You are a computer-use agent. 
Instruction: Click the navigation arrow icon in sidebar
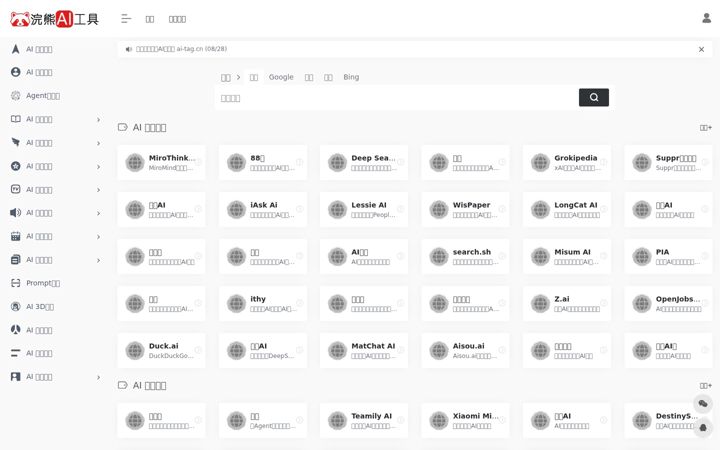coord(16,49)
